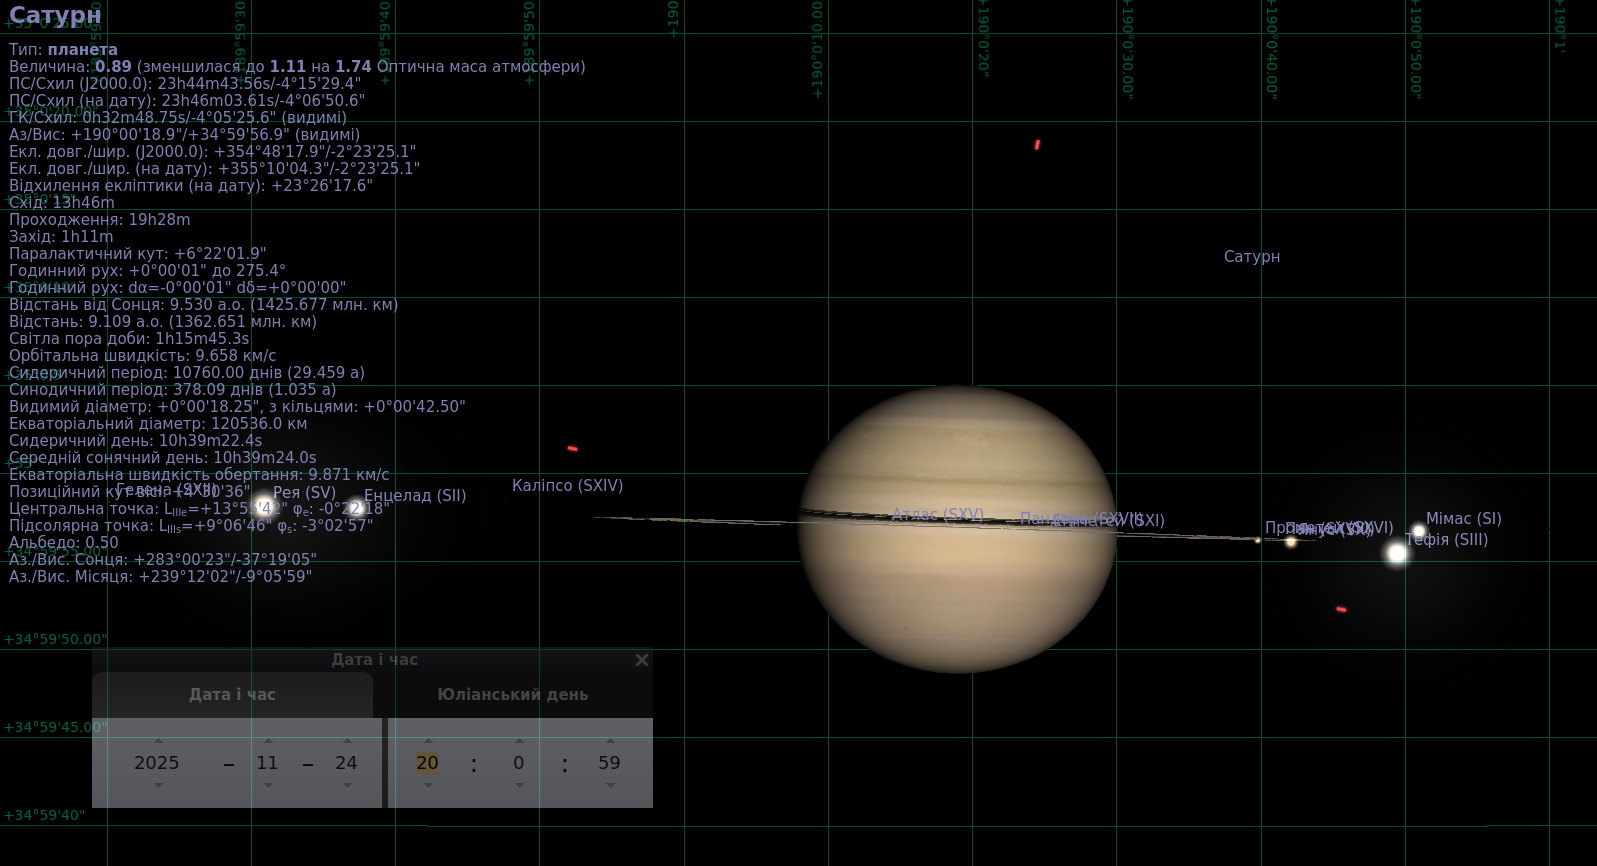
Task: Click the grid label +34°59'45.00"
Action: click(55, 727)
